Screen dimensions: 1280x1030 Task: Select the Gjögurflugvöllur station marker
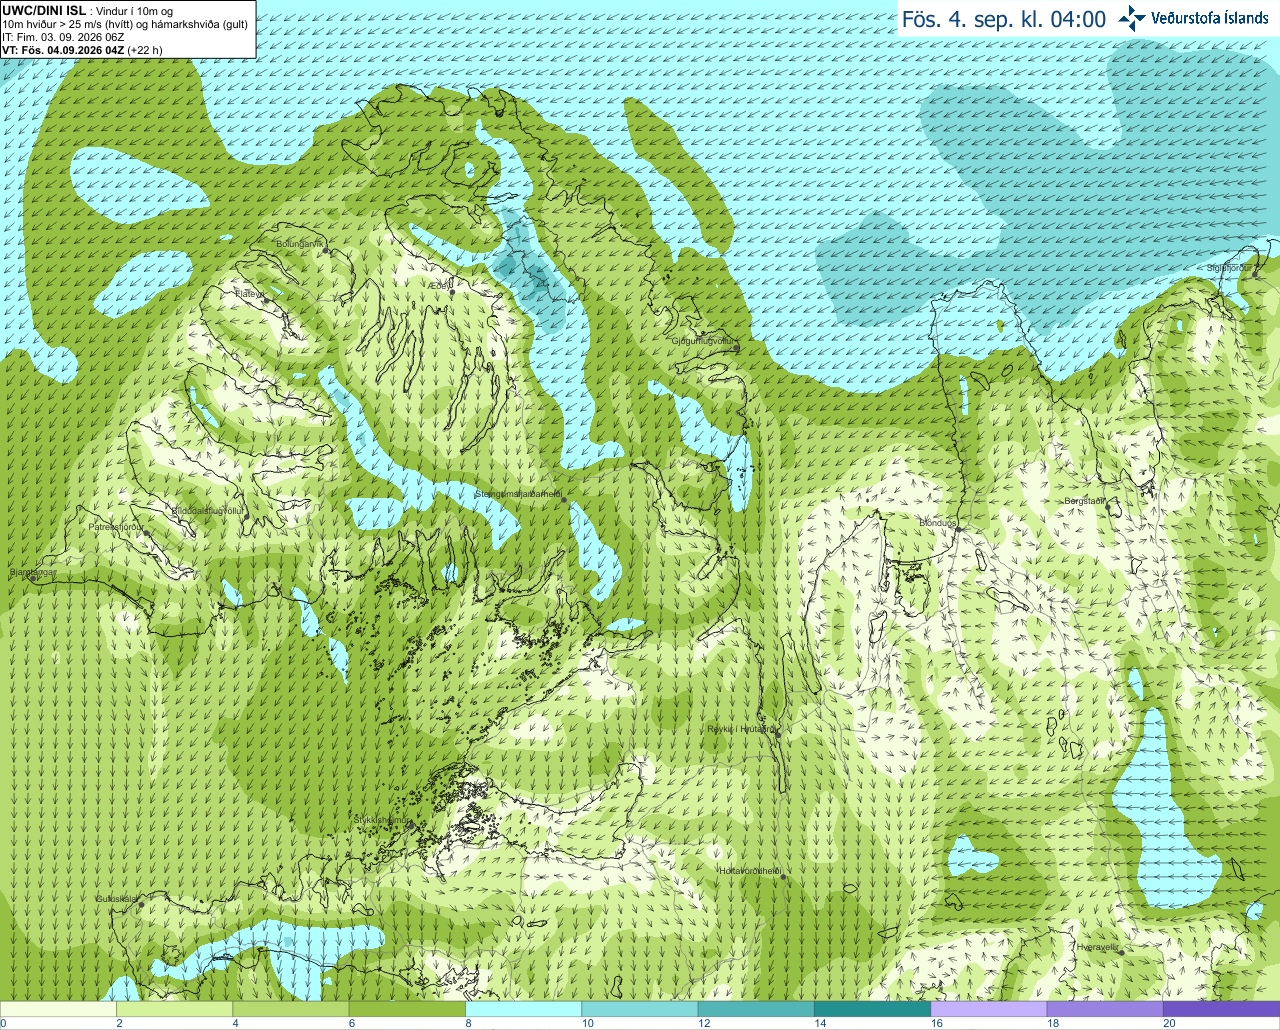pyautogui.click(x=737, y=348)
